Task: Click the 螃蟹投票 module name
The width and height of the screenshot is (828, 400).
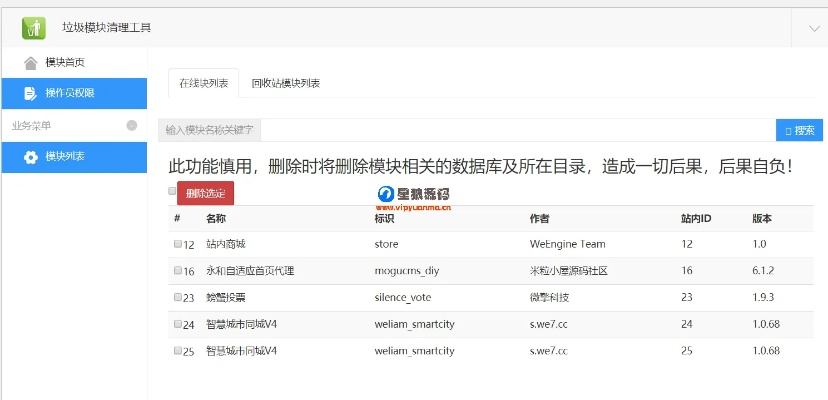Action: click(226, 297)
